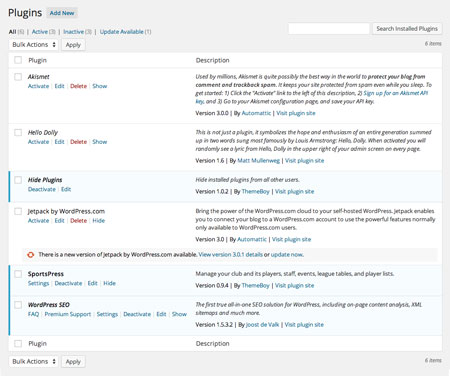Viewport: 450px width, 376px height.
Task: Click the top Apply button
Action: (73, 45)
